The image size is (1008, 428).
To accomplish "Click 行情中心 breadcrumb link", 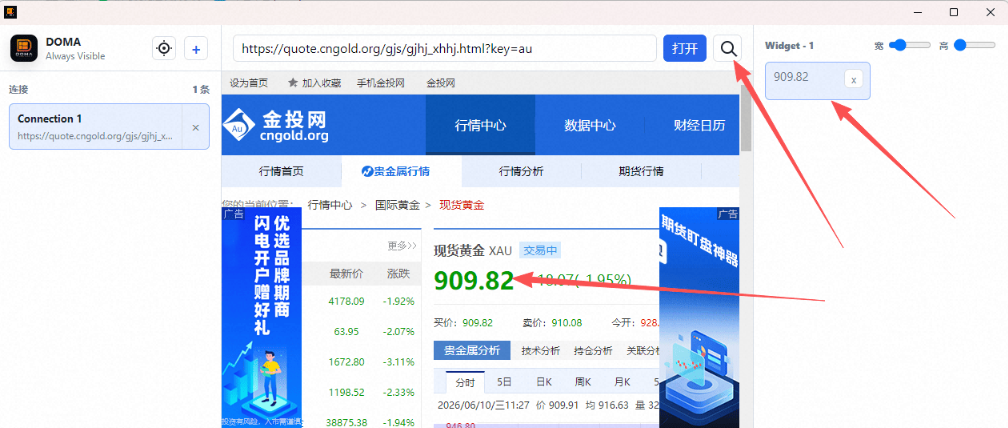I will click(330, 205).
